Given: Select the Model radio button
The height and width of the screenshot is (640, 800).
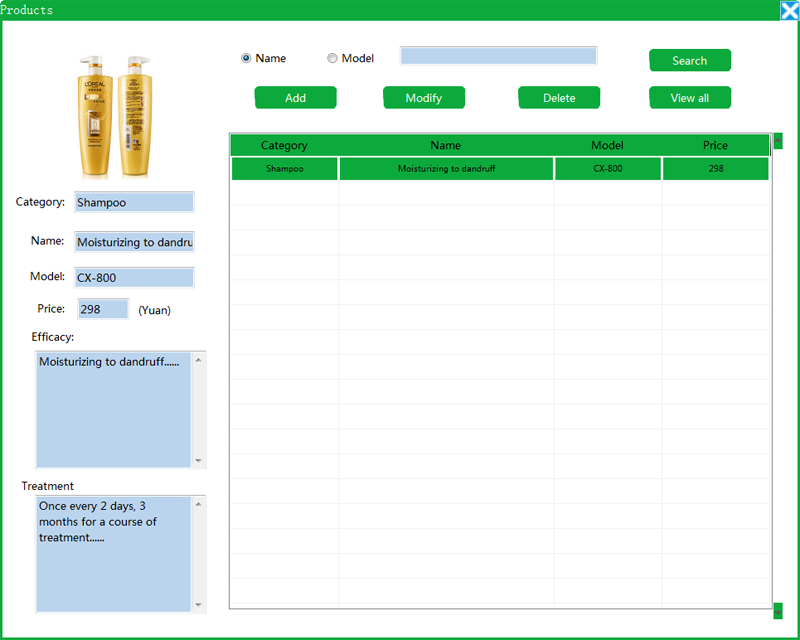Looking at the screenshot, I should (x=332, y=58).
